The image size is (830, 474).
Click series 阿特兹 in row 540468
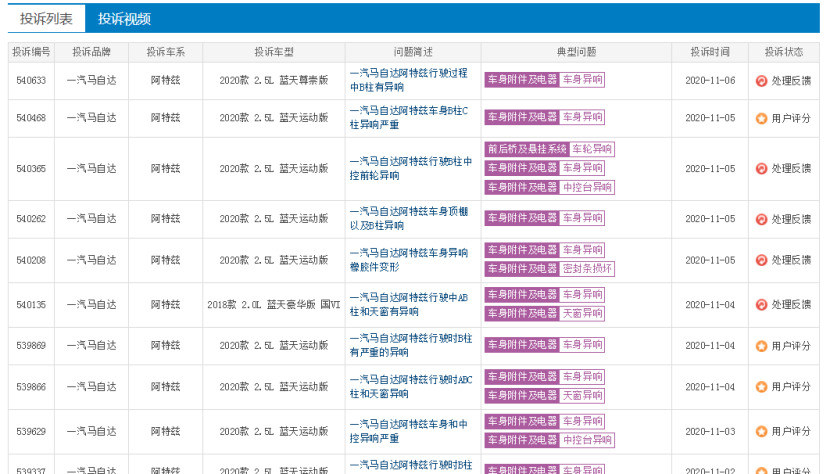tap(166, 118)
